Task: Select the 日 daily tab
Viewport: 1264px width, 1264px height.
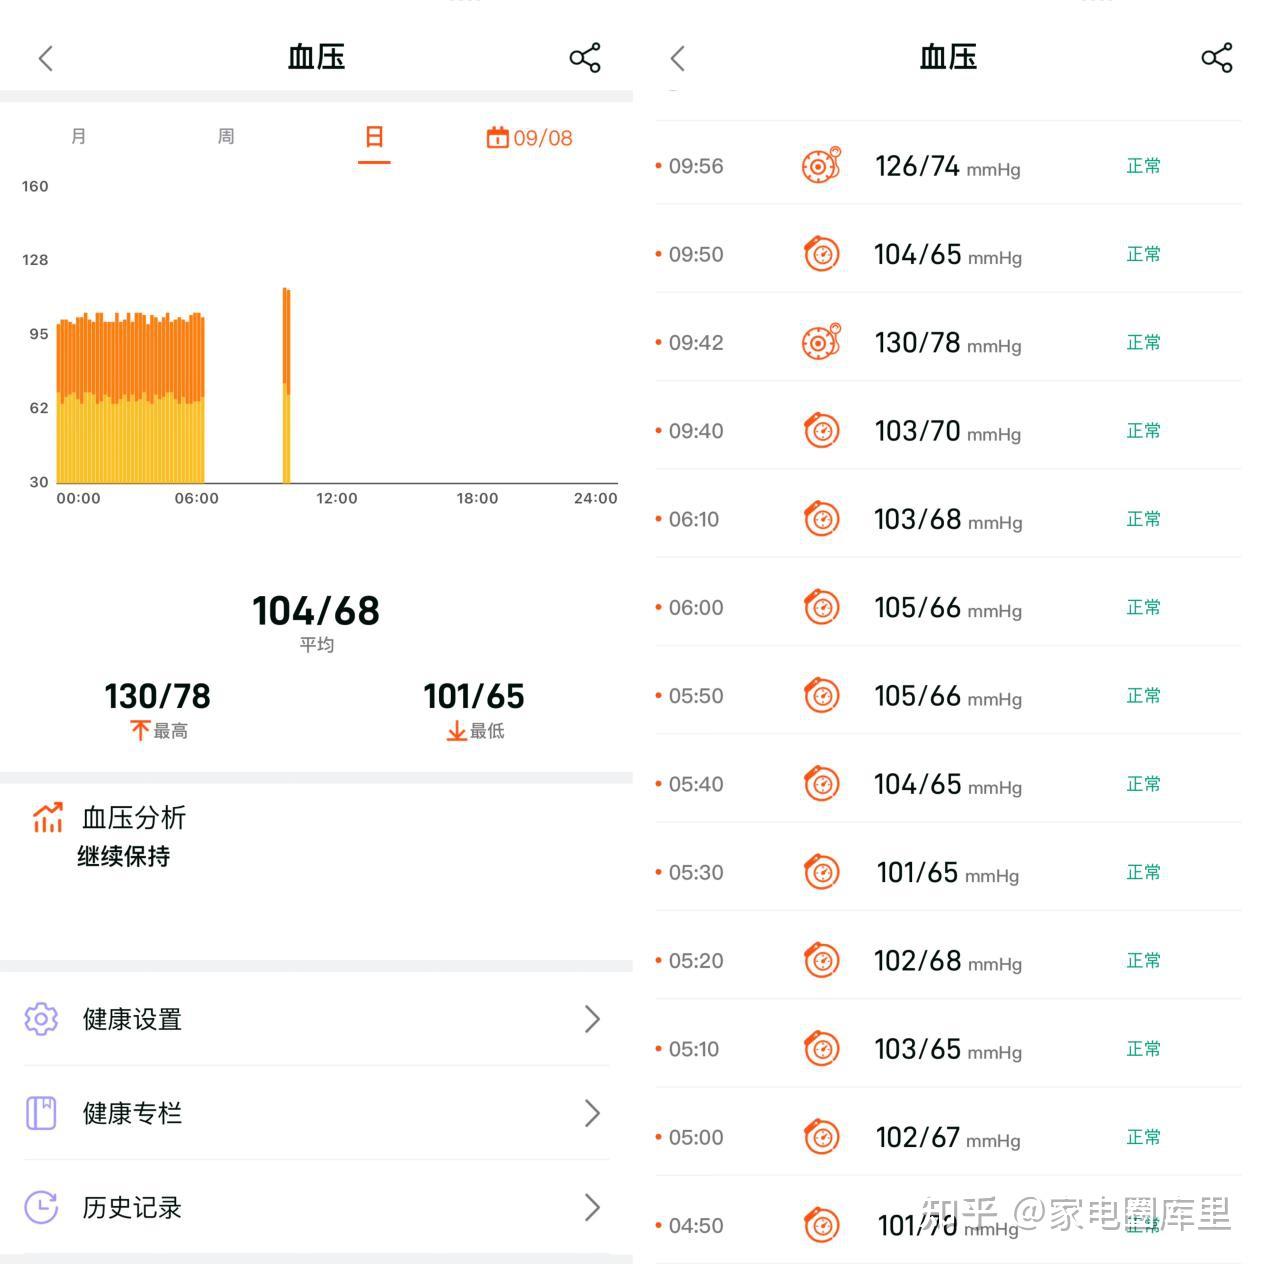Action: click(x=373, y=137)
